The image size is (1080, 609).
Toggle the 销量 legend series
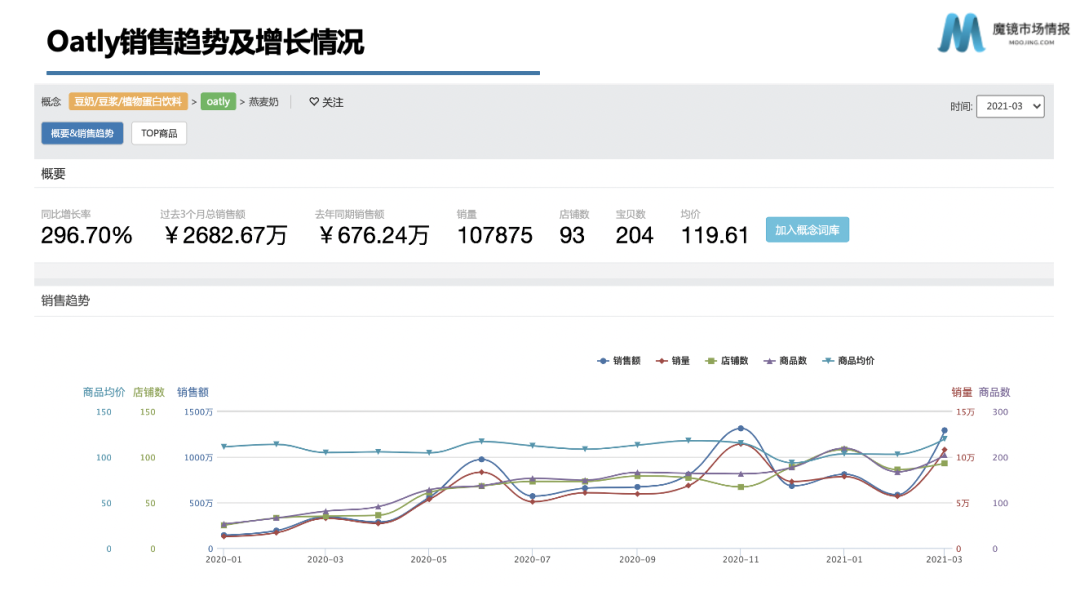[673, 361]
